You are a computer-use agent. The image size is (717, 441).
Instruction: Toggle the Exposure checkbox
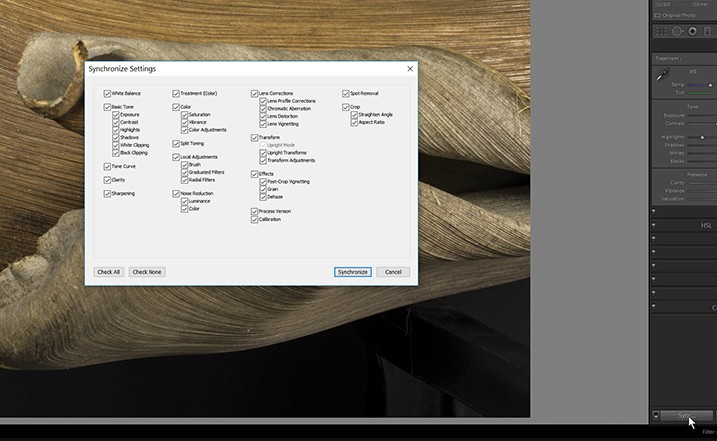click(x=116, y=115)
